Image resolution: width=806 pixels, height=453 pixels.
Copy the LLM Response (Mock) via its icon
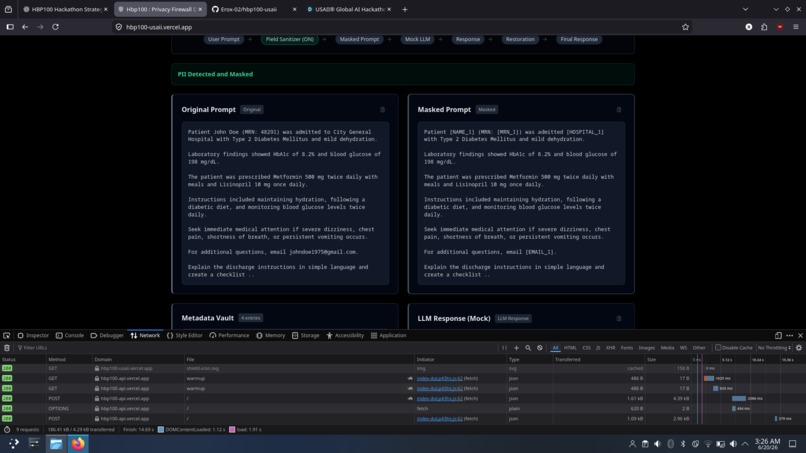click(x=619, y=318)
